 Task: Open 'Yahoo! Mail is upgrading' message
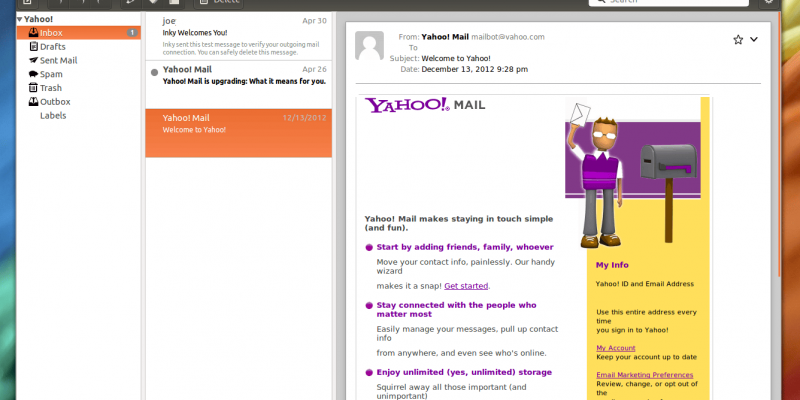(238, 84)
